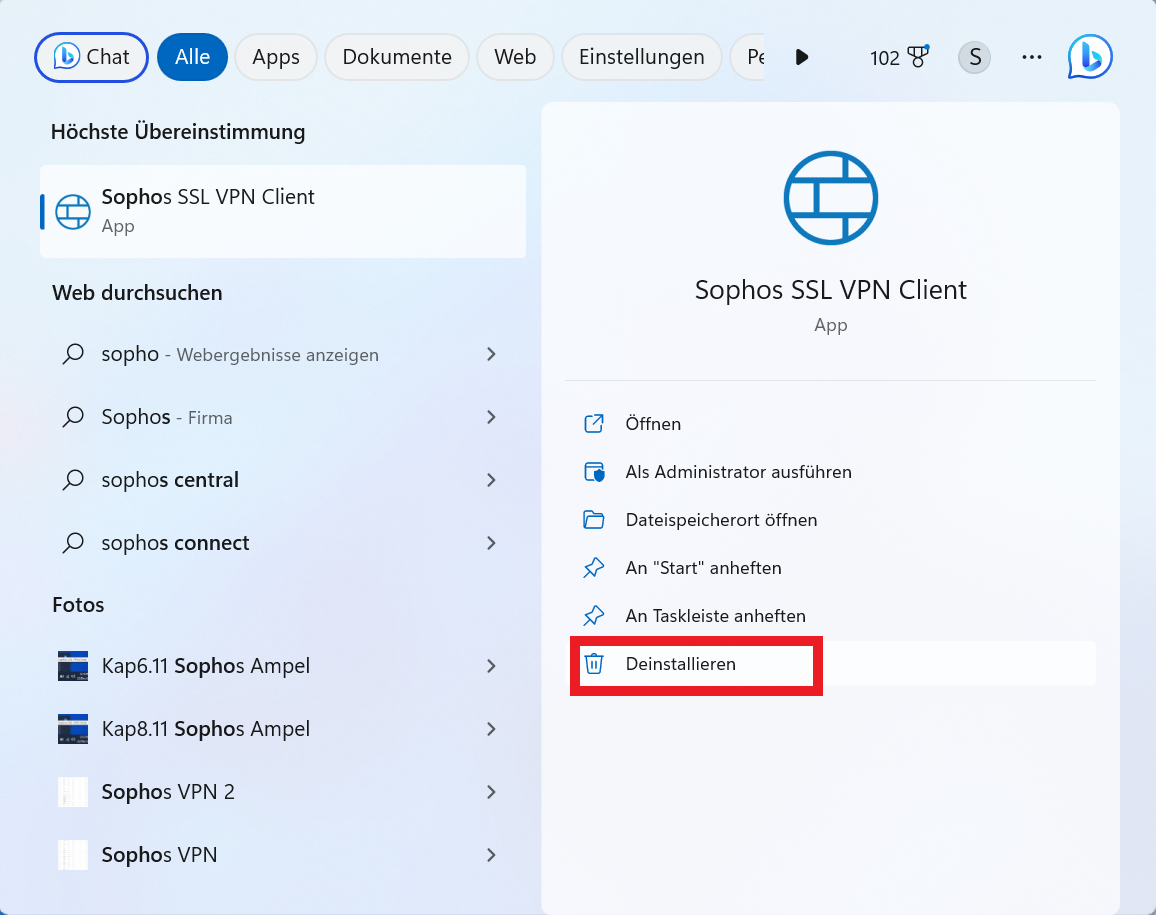Viewport: 1156px width, 915px height.
Task: Click the large Sophos firewall app icon
Action: (831, 198)
